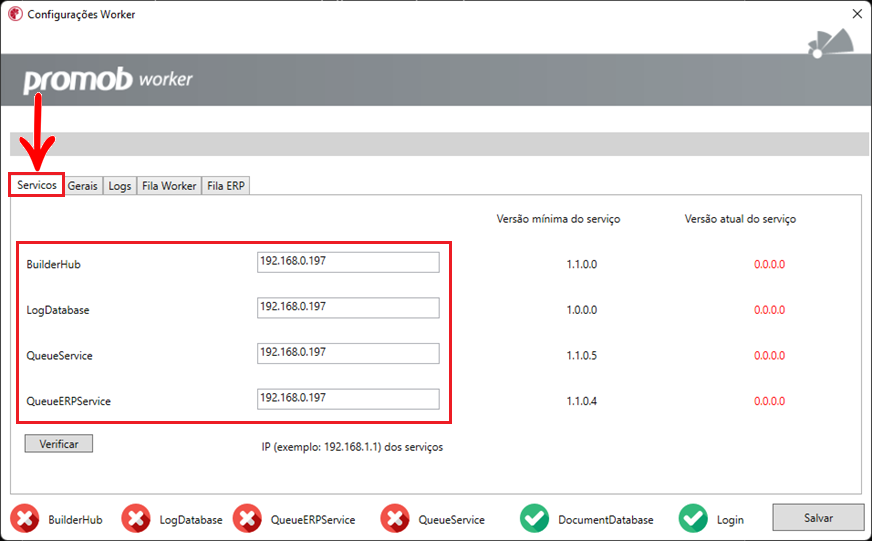872x541 pixels.
Task: Click QueueERPService's red current version 0.0.0.0
Action: (770, 401)
